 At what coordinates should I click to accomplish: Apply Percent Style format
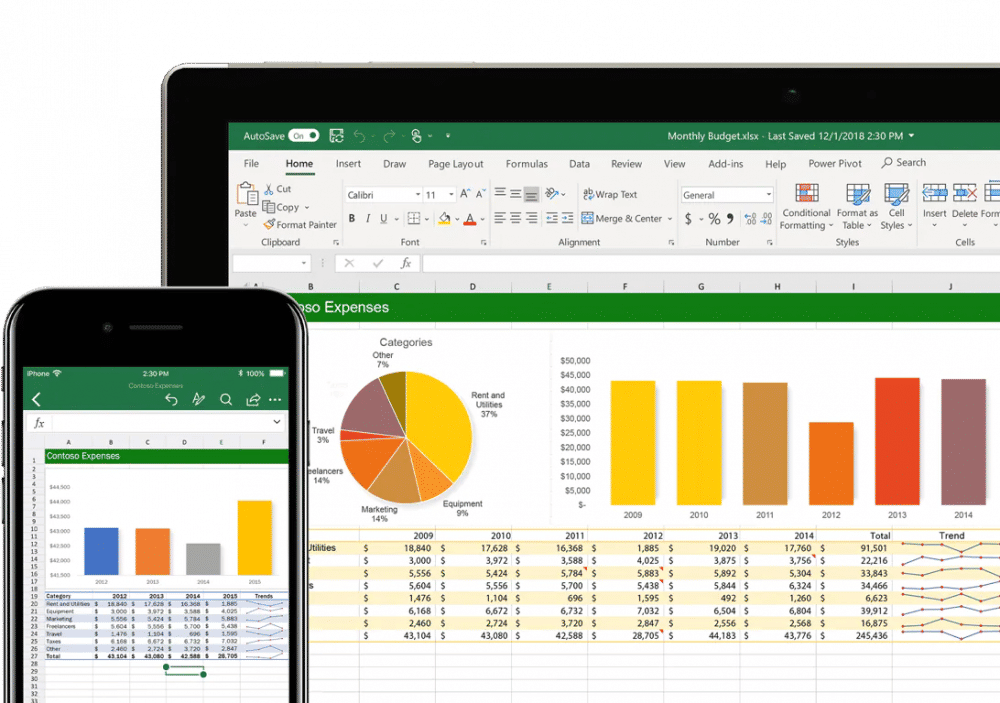click(714, 219)
